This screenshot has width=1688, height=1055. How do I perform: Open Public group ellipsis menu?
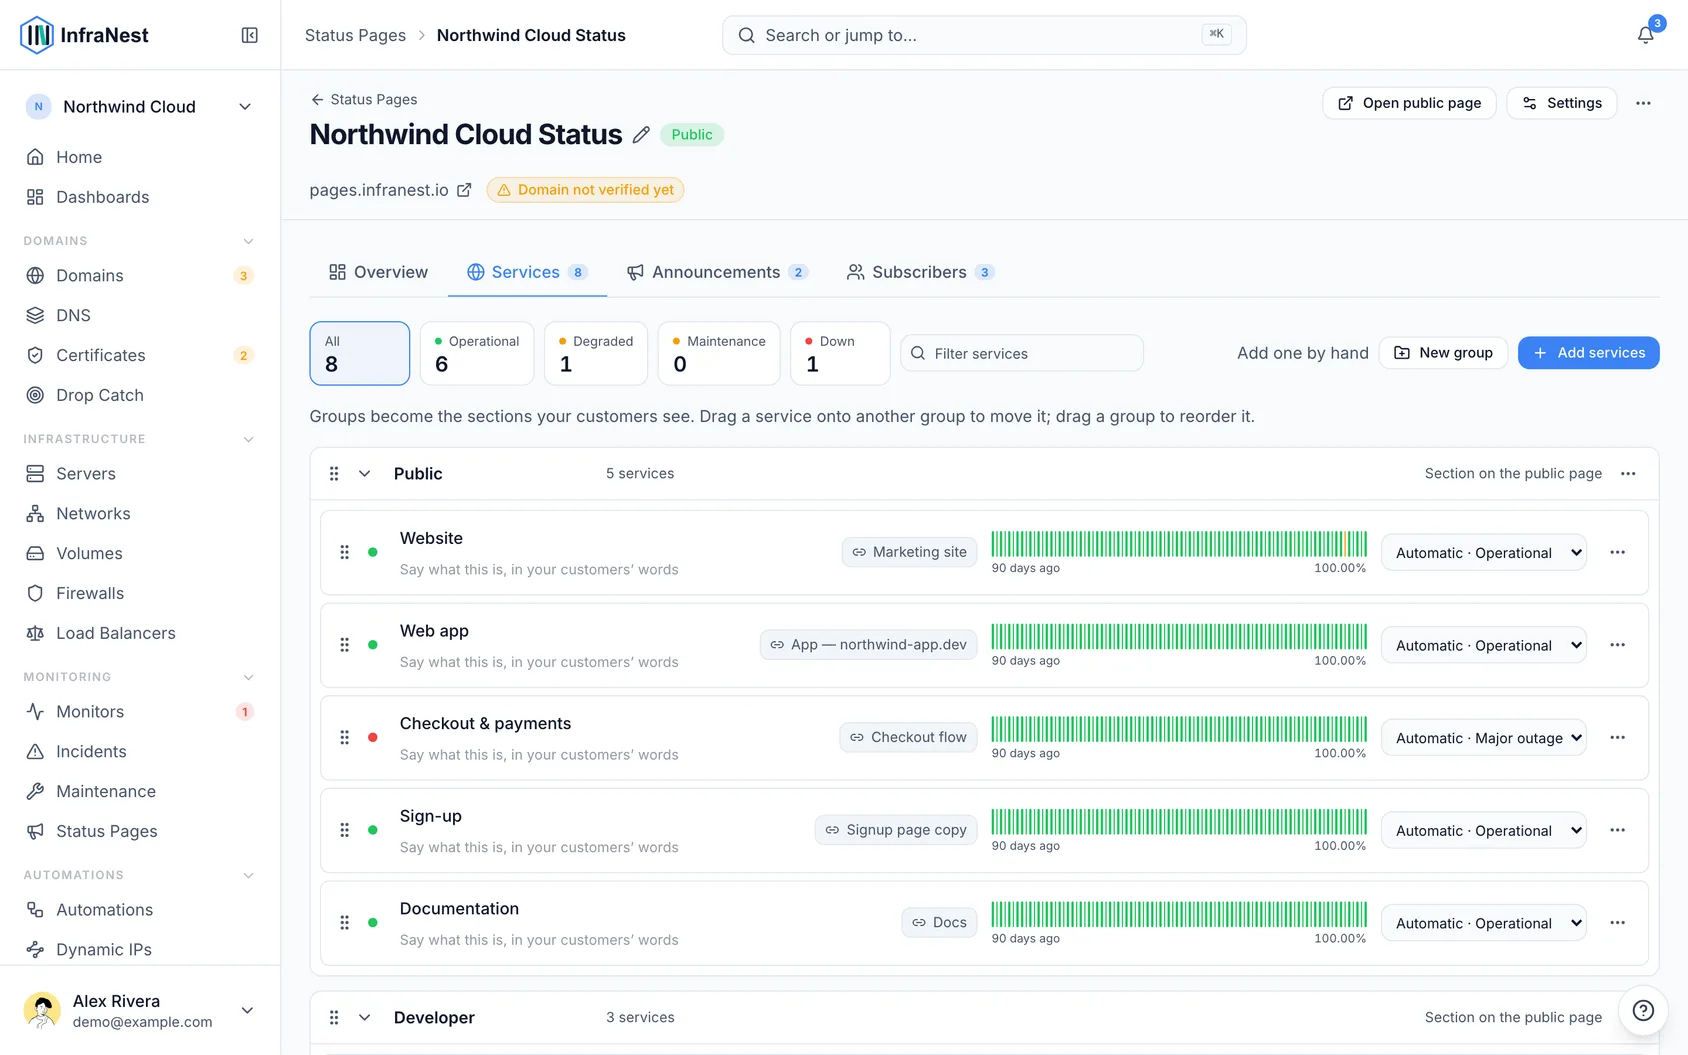[1628, 474]
